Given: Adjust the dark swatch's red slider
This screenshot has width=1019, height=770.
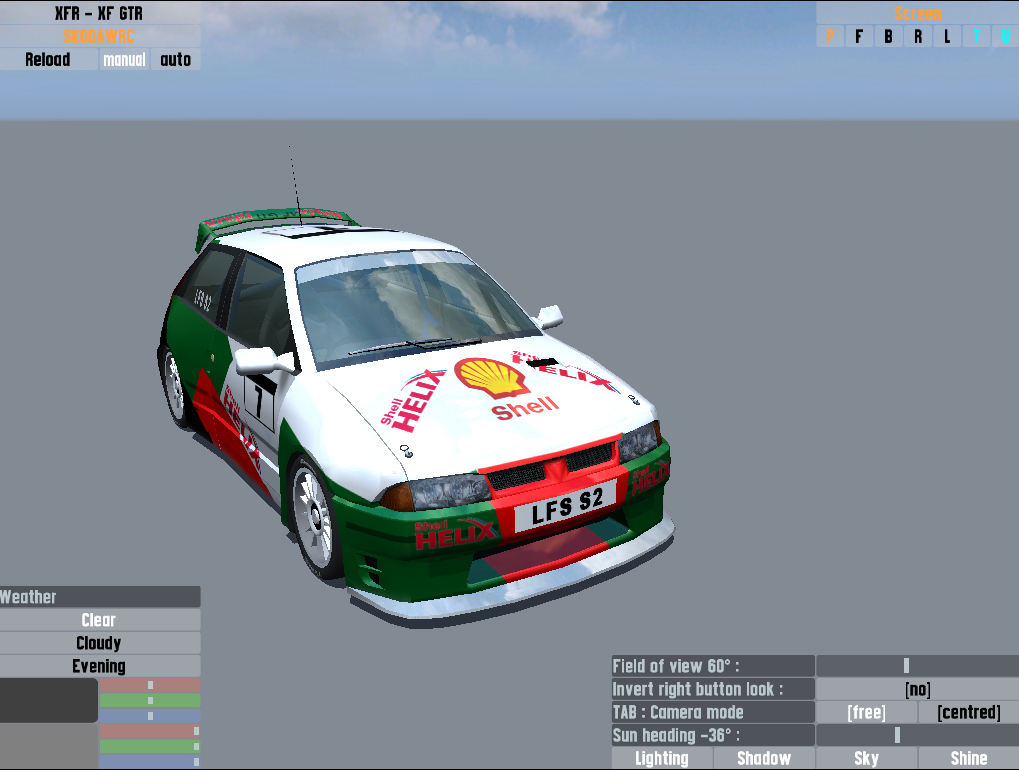Looking at the screenshot, I should point(150,685).
